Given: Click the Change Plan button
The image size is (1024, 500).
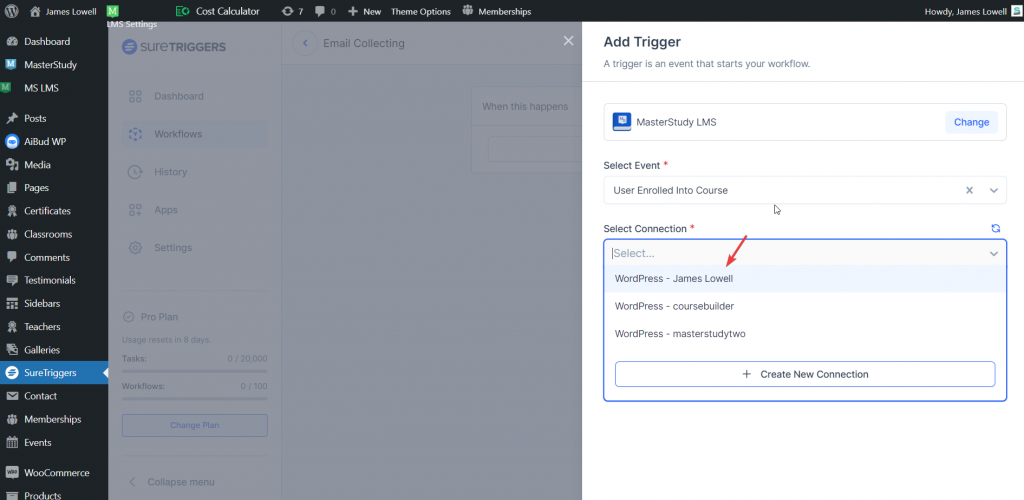Looking at the screenshot, I should point(195,425).
